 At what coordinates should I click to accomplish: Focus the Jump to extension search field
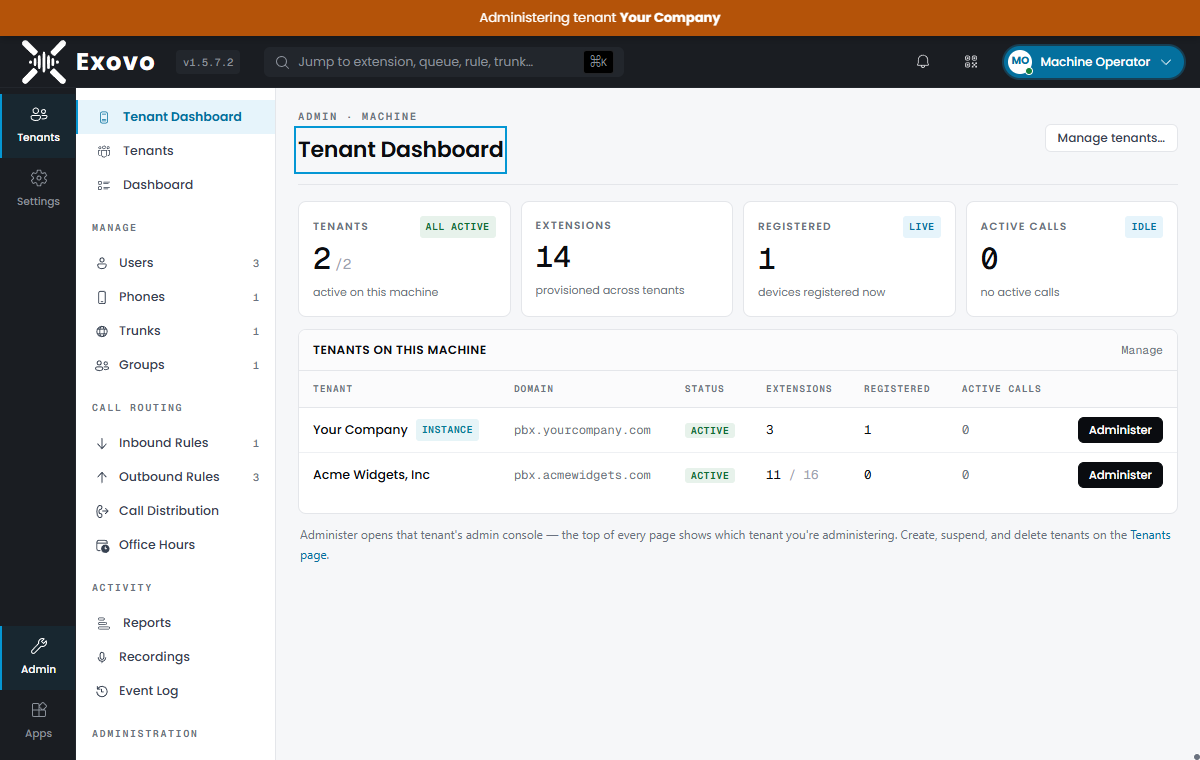(444, 62)
